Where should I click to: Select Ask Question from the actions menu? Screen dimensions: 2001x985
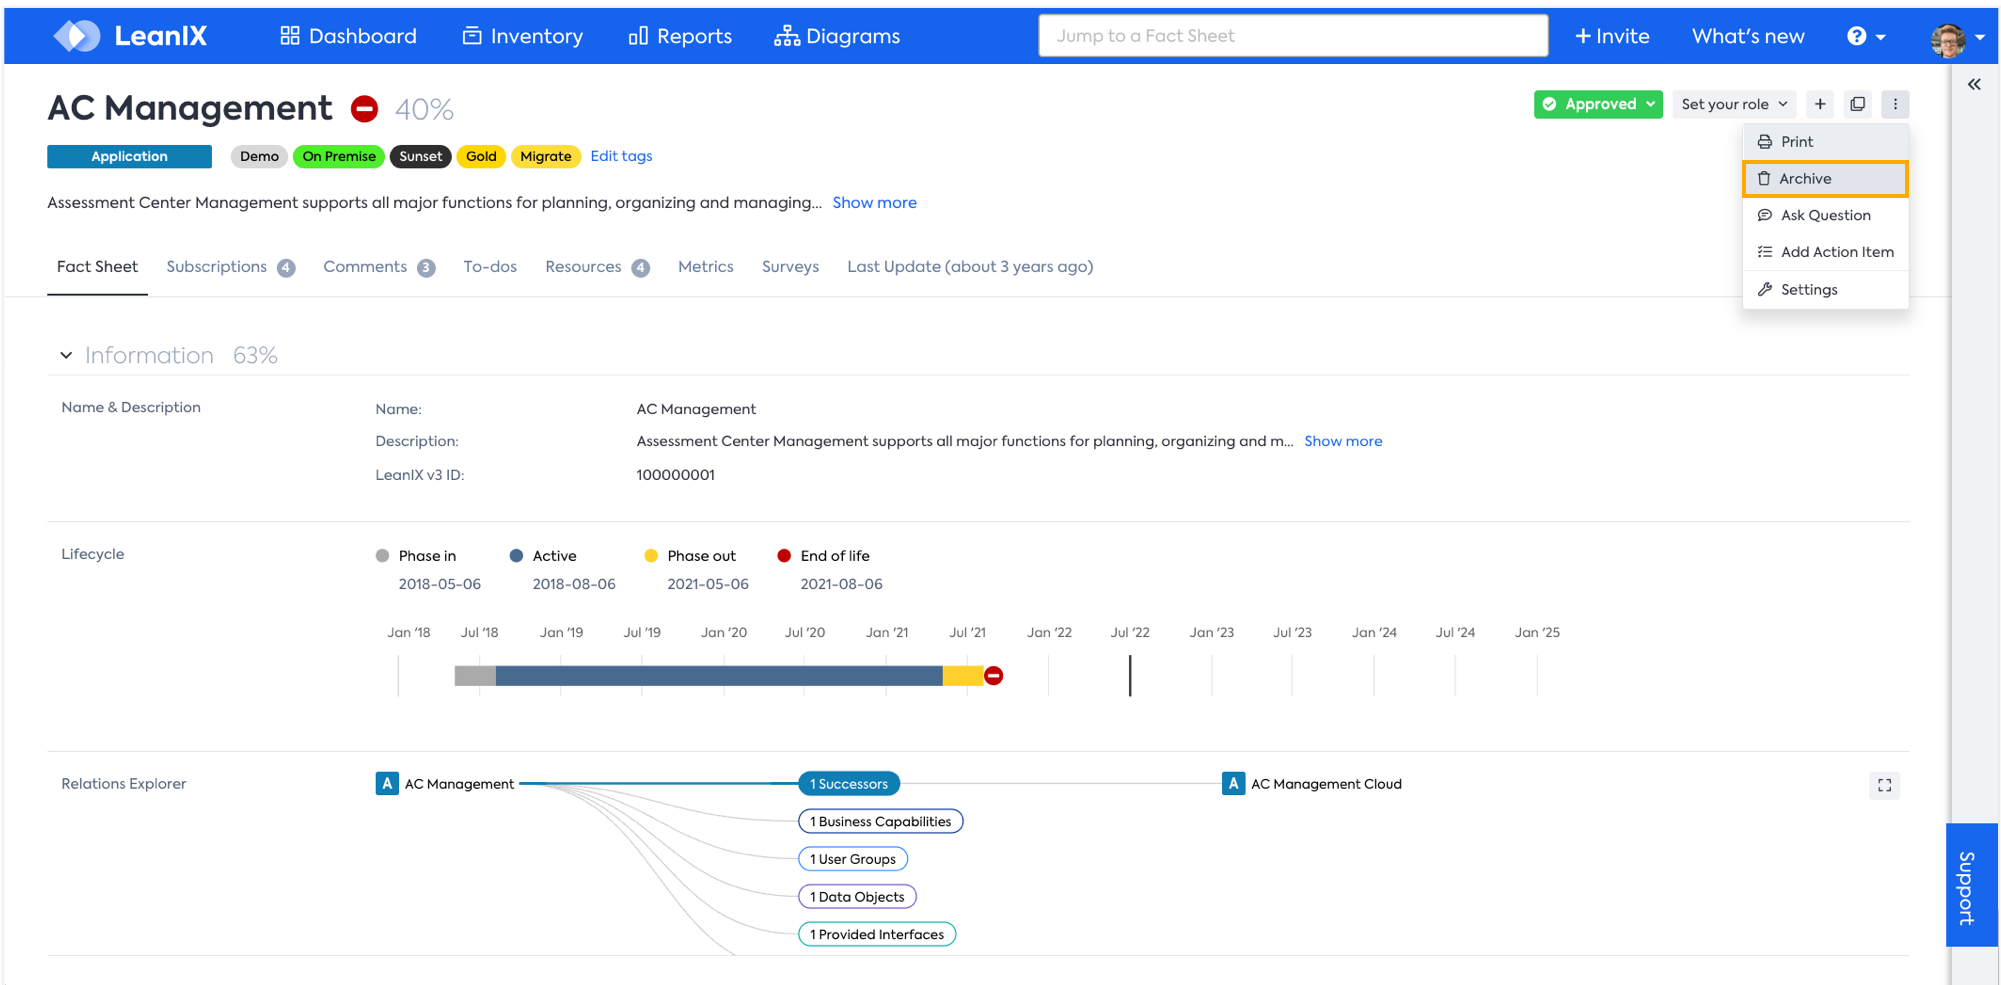click(1826, 215)
